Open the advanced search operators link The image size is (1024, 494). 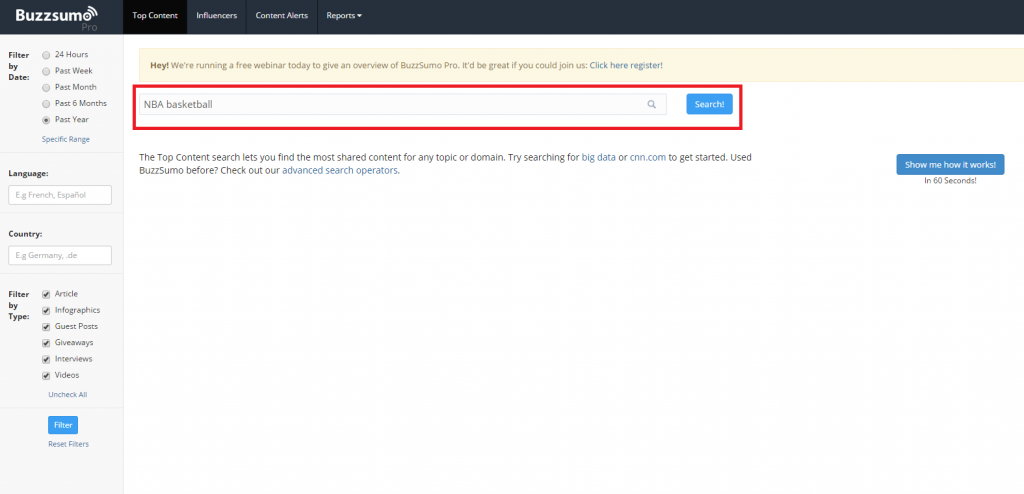coord(340,171)
